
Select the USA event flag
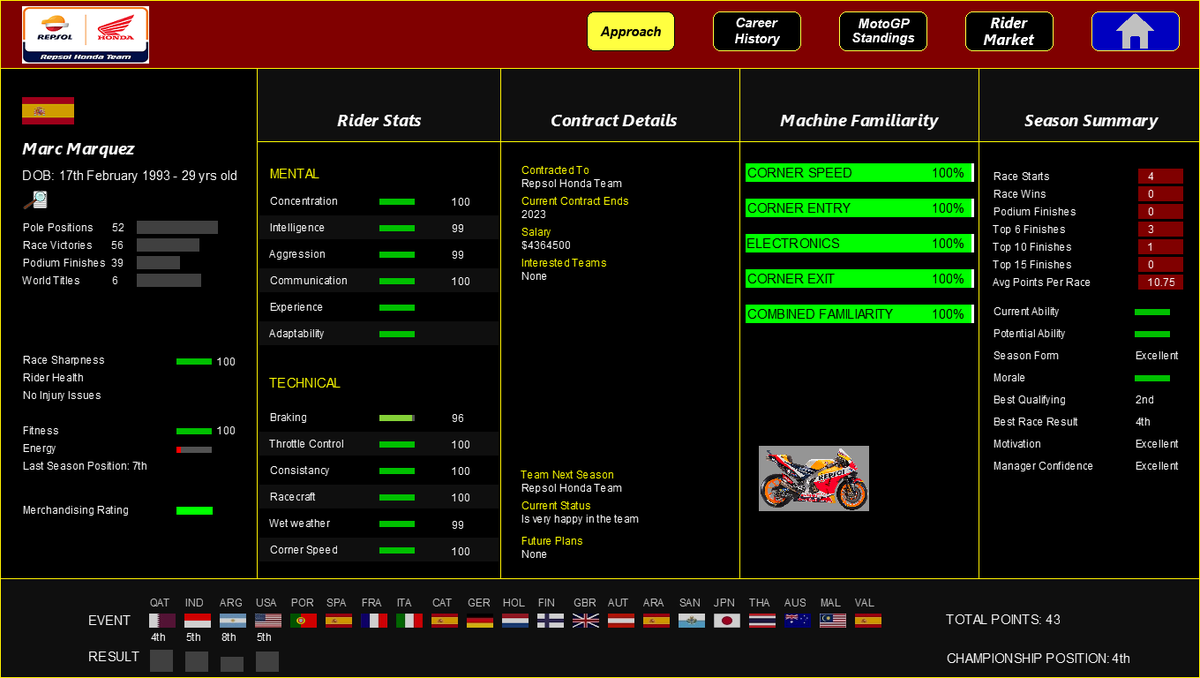pos(268,620)
